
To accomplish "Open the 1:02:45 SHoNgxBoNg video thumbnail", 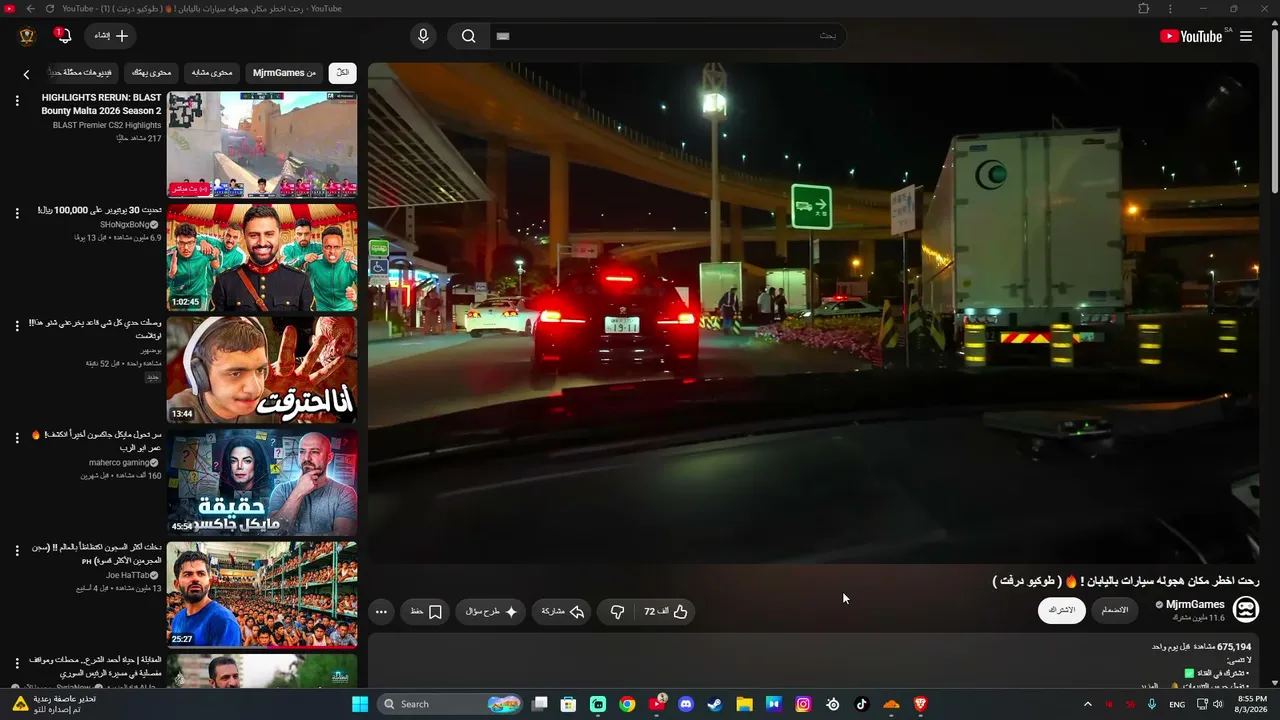I will point(262,258).
